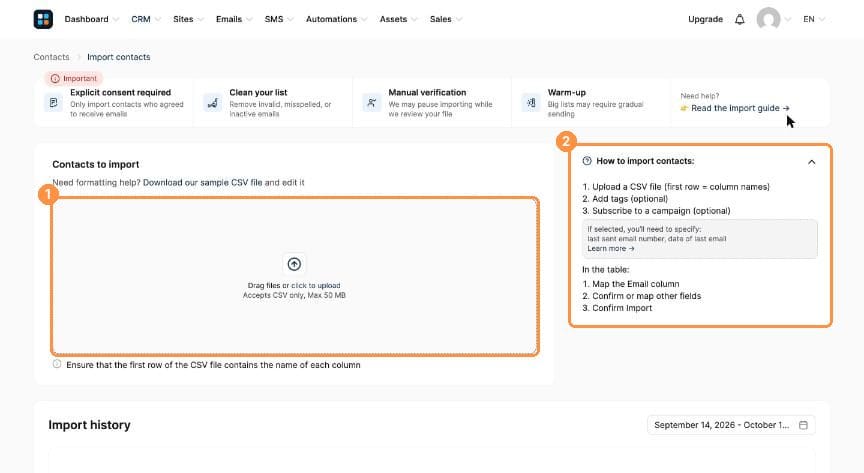The image size is (864, 473).
Task: Click the help question-mark icon
Action: 587,161
